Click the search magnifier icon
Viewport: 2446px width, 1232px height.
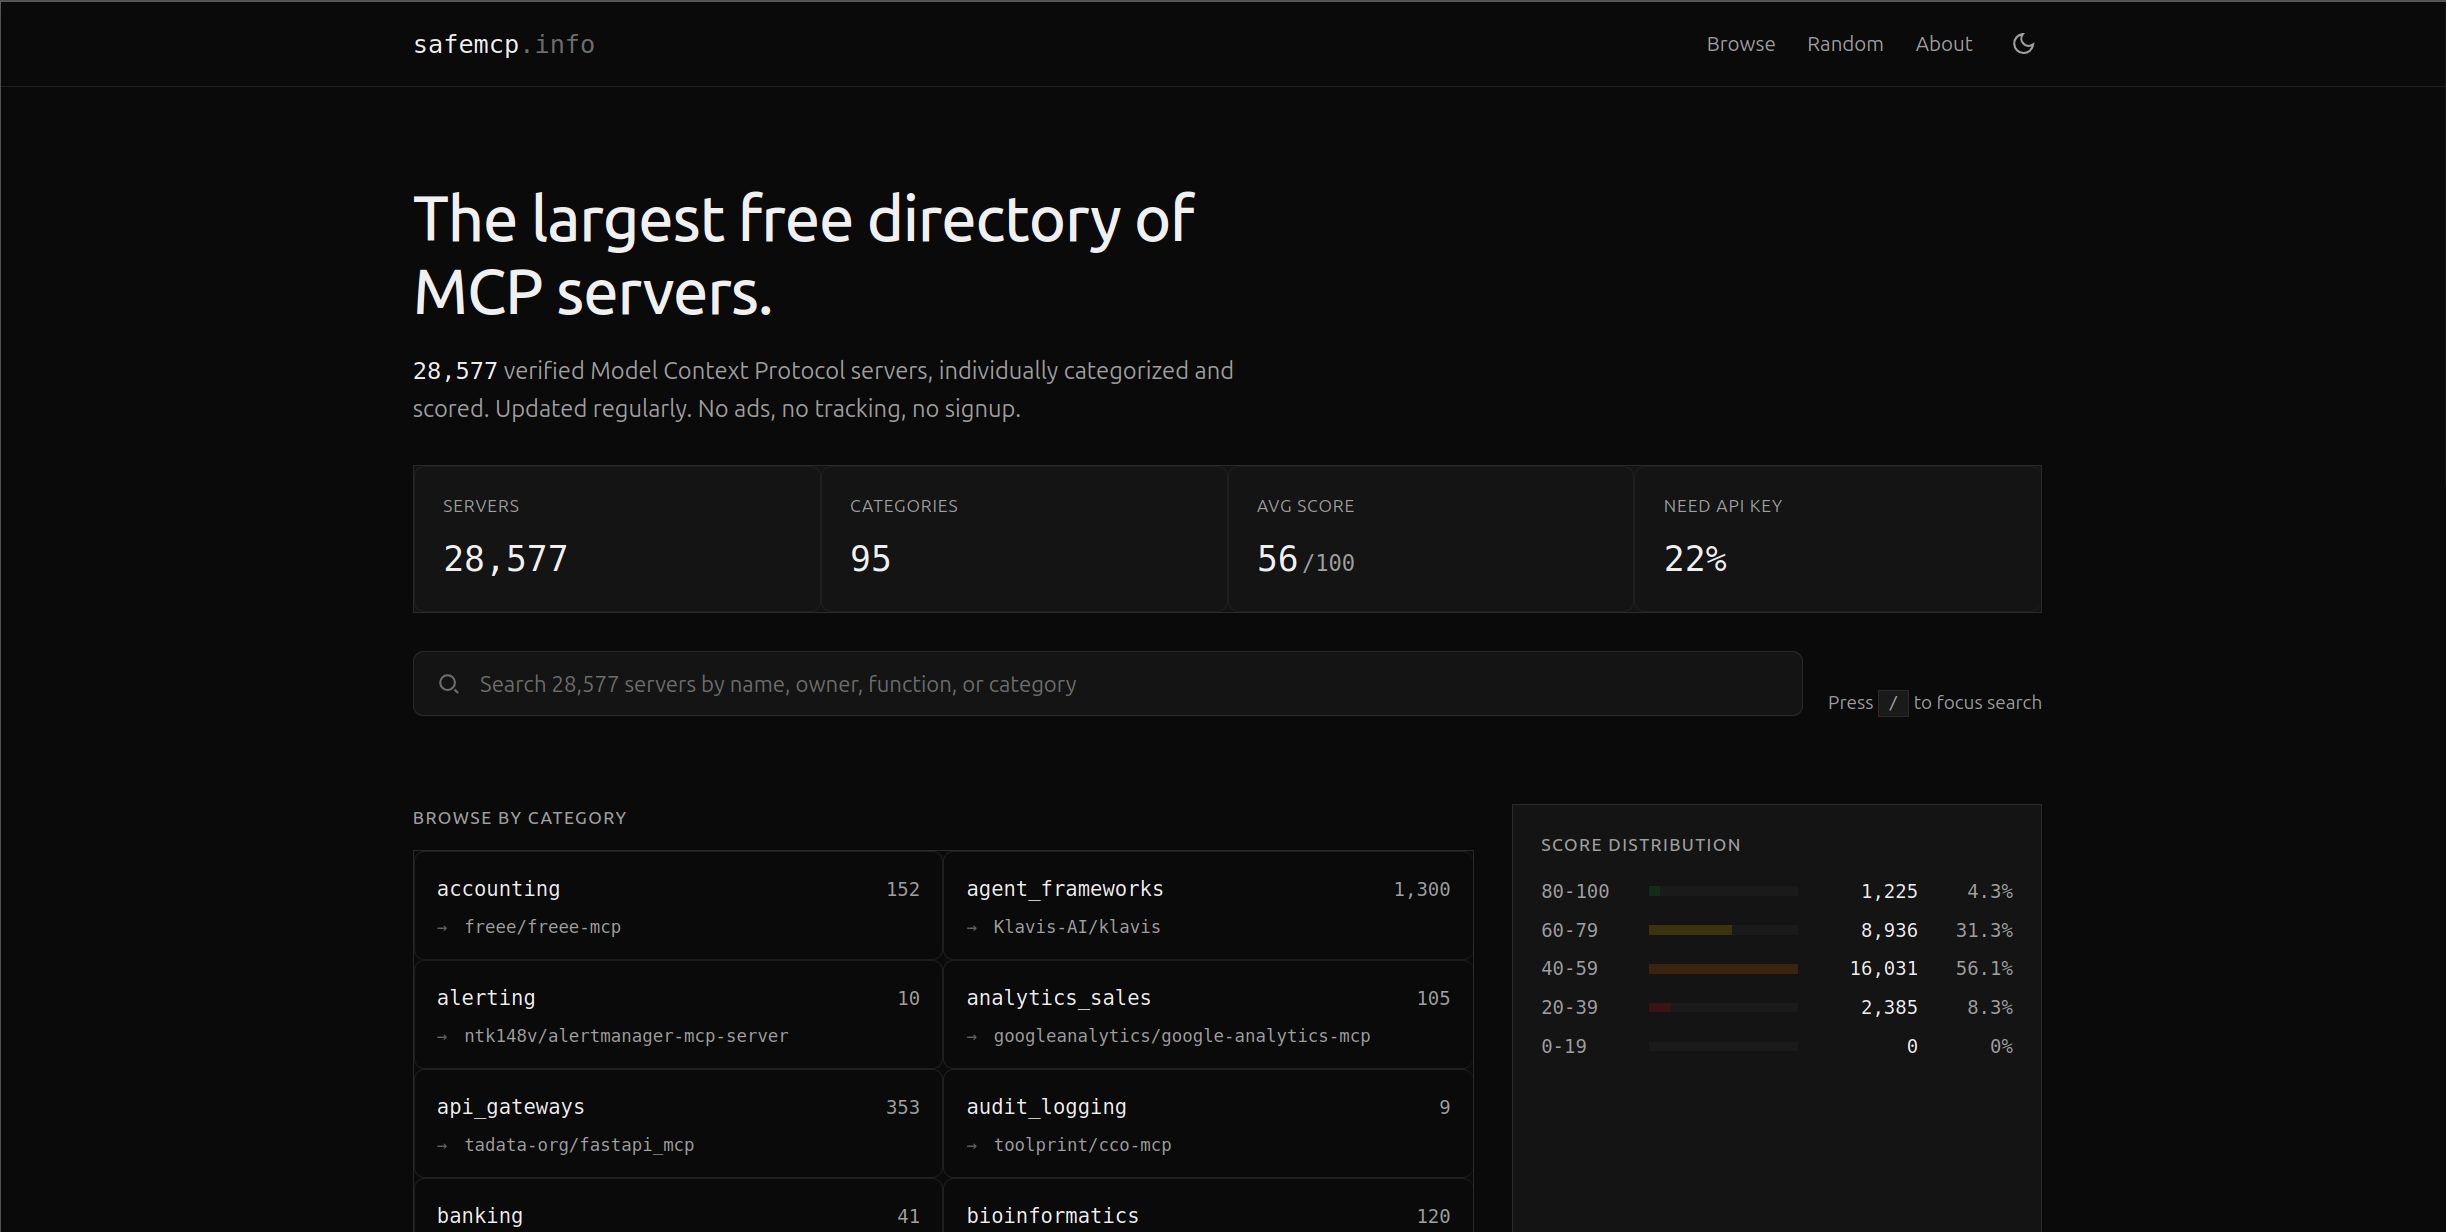449,684
